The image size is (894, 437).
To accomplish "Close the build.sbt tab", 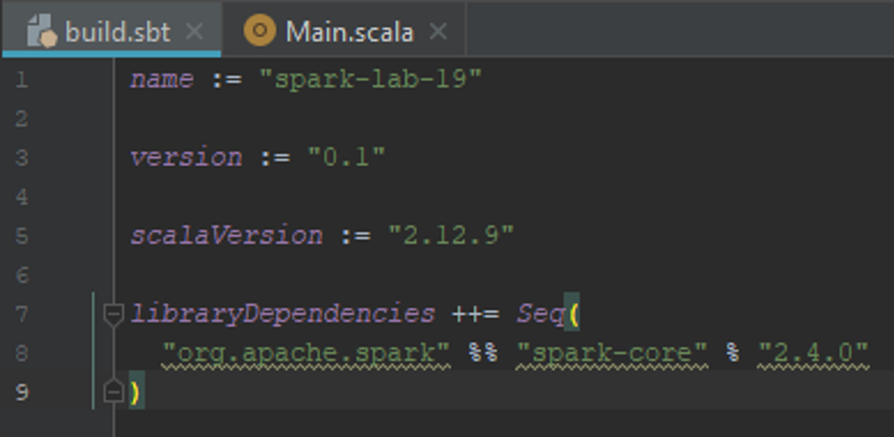I will coord(194,31).
